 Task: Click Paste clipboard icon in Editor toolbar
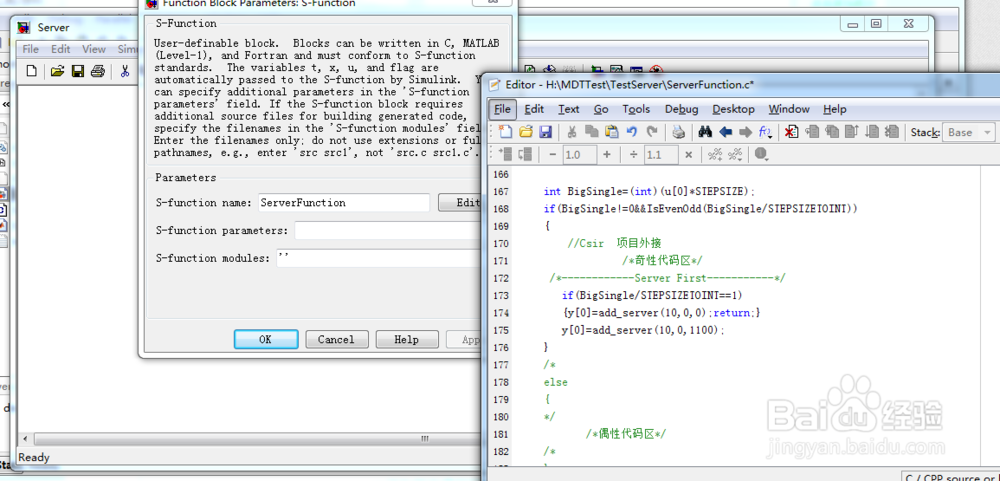(612, 132)
